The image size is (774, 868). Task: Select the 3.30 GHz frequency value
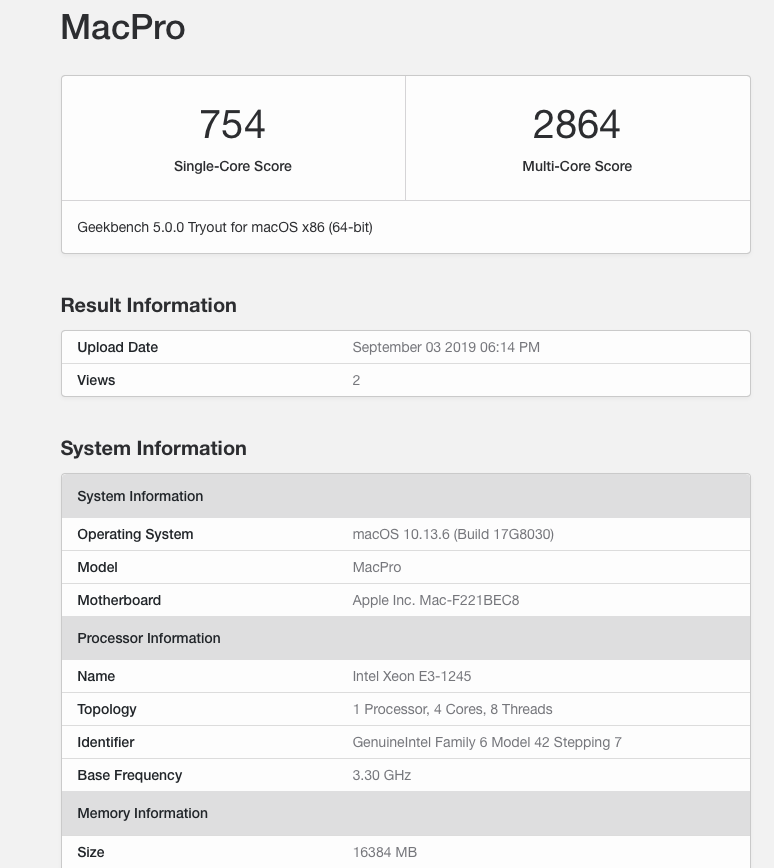click(381, 776)
